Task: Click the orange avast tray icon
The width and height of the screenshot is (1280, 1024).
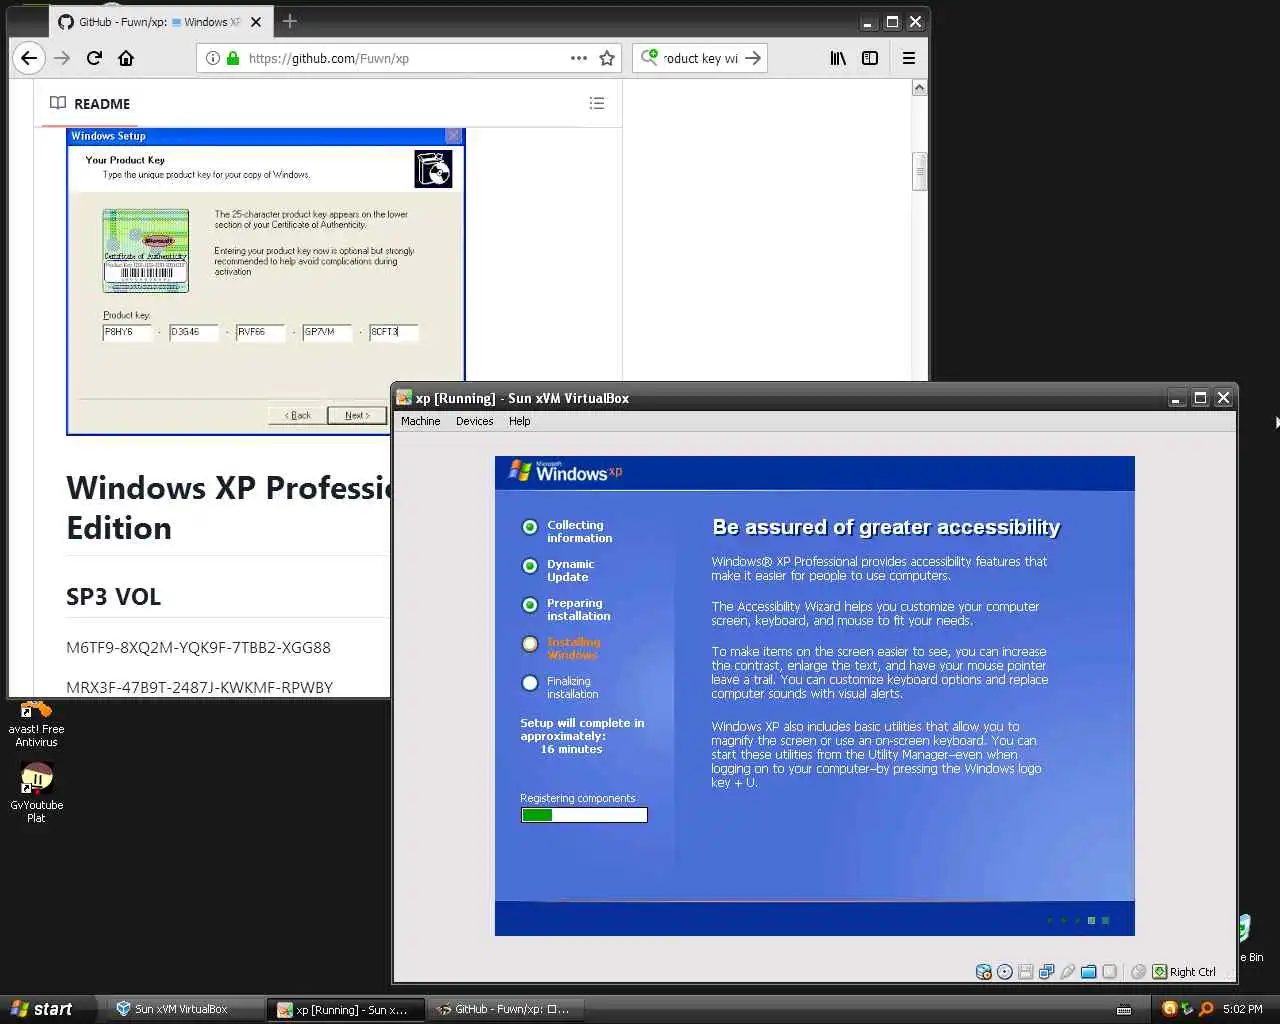Action: (x=1169, y=1009)
